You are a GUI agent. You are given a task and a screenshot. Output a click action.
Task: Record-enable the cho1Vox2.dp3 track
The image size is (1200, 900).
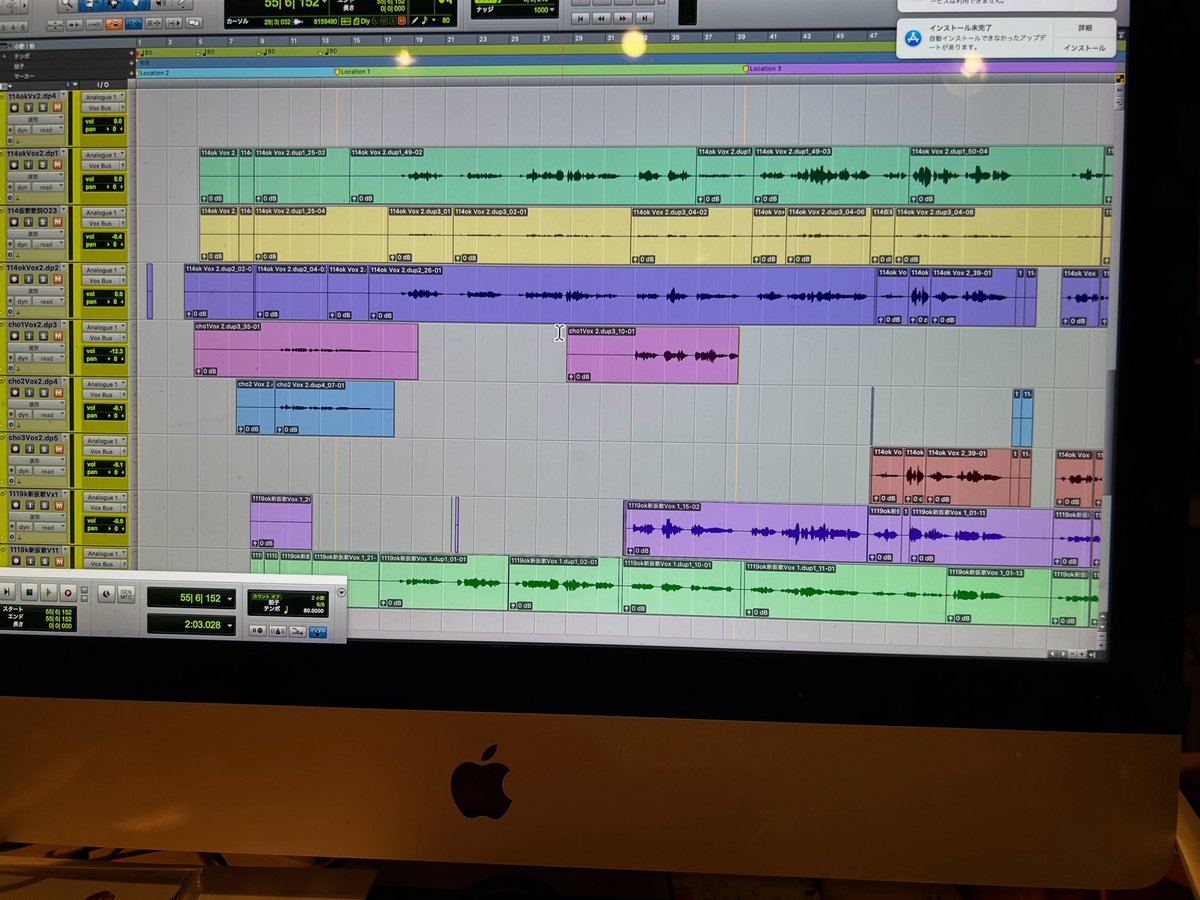[14, 336]
